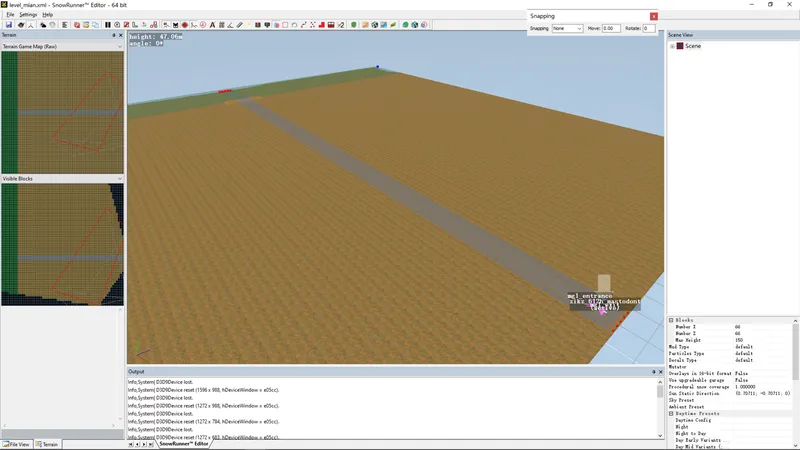Expand the Scene tree node
Screen dimensions: 800x450
point(672,46)
